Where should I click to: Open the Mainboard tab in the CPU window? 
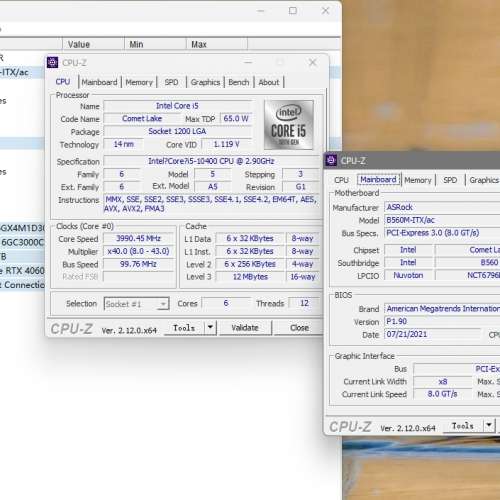tap(99, 82)
